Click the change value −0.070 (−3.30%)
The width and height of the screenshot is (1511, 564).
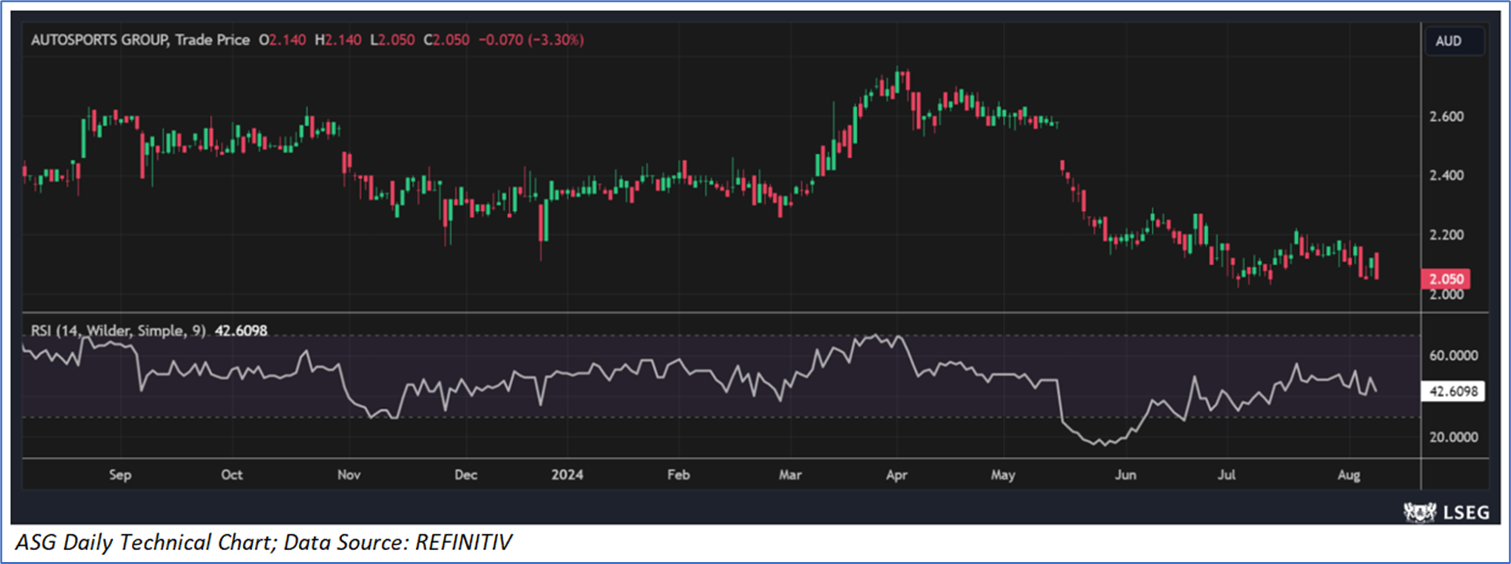coord(531,40)
